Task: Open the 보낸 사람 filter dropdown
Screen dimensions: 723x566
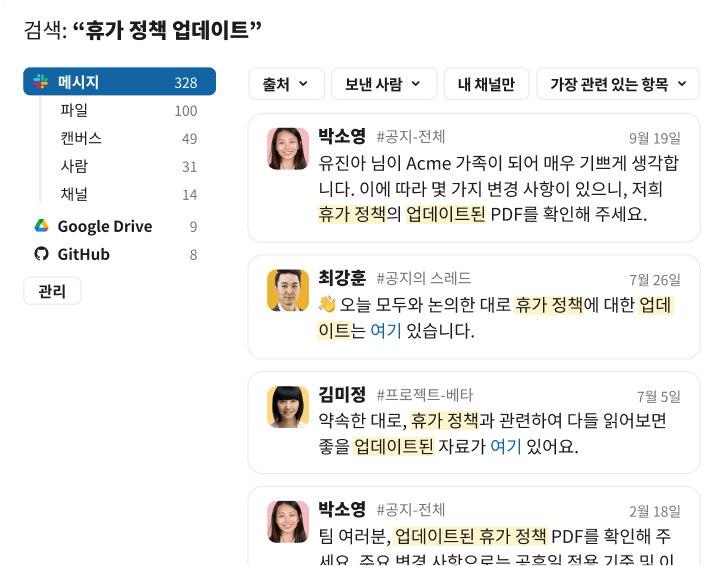Action: tap(384, 84)
